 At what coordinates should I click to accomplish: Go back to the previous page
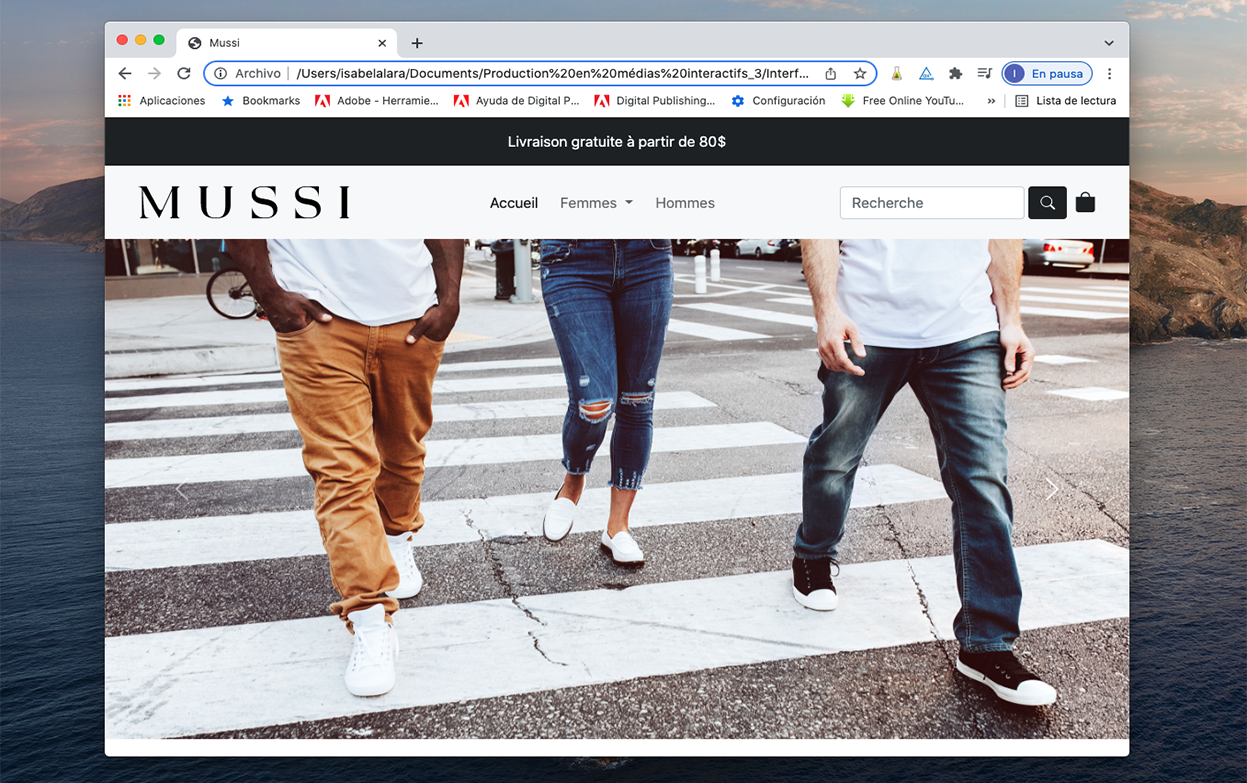[125, 73]
